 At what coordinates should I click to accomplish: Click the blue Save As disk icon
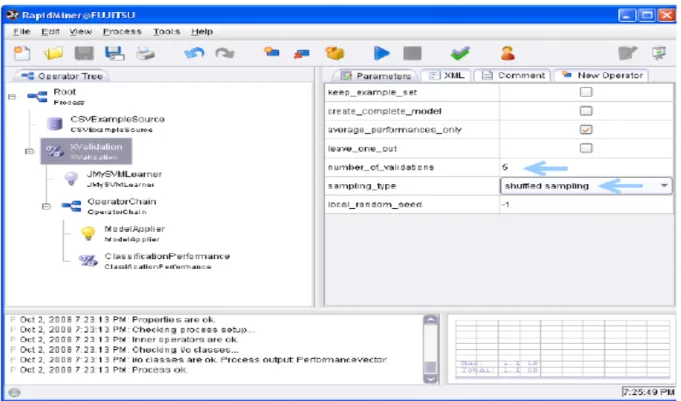click(x=115, y=53)
